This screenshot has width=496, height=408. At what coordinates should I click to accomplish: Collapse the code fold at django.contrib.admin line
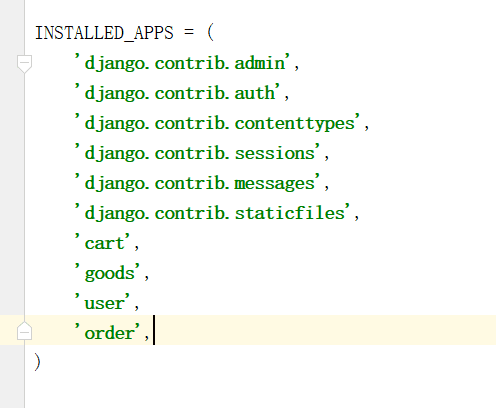[x=24, y=64]
